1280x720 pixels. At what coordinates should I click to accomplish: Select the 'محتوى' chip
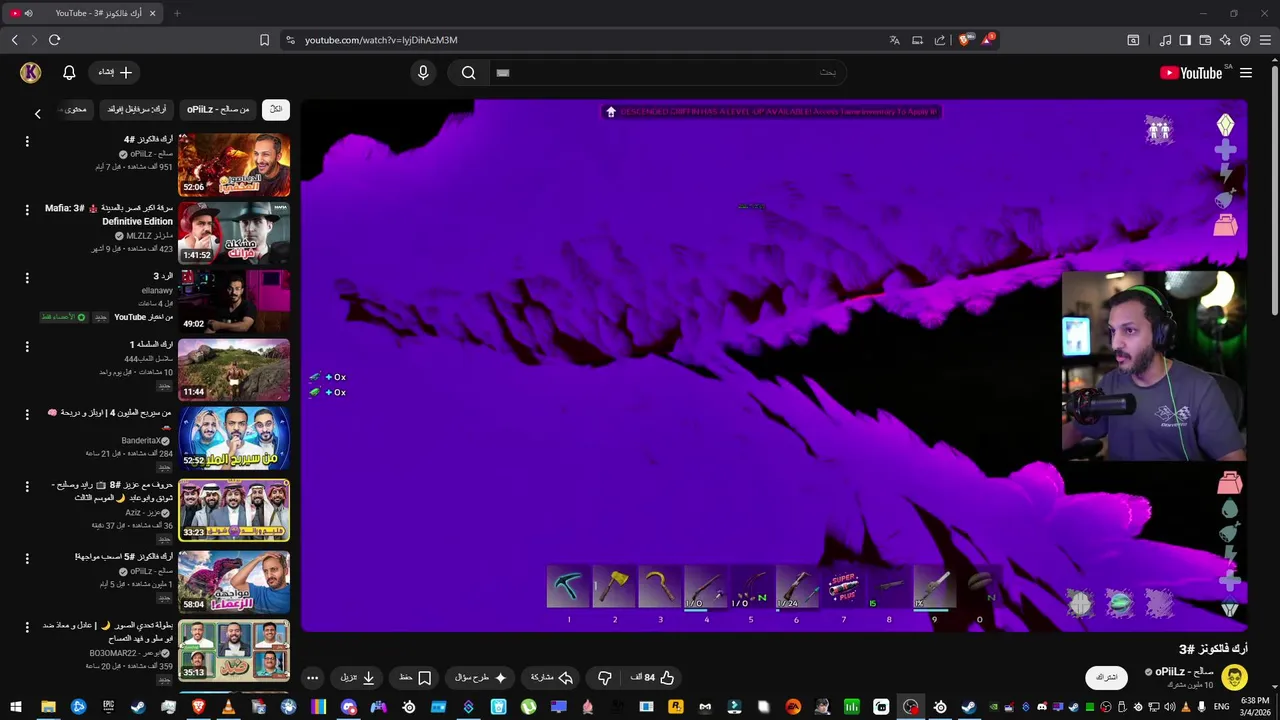point(75,109)
